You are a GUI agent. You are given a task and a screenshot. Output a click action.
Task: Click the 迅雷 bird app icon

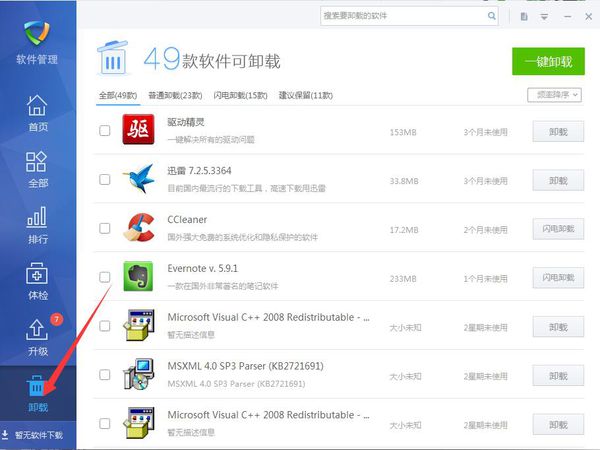tap(139, 178)
